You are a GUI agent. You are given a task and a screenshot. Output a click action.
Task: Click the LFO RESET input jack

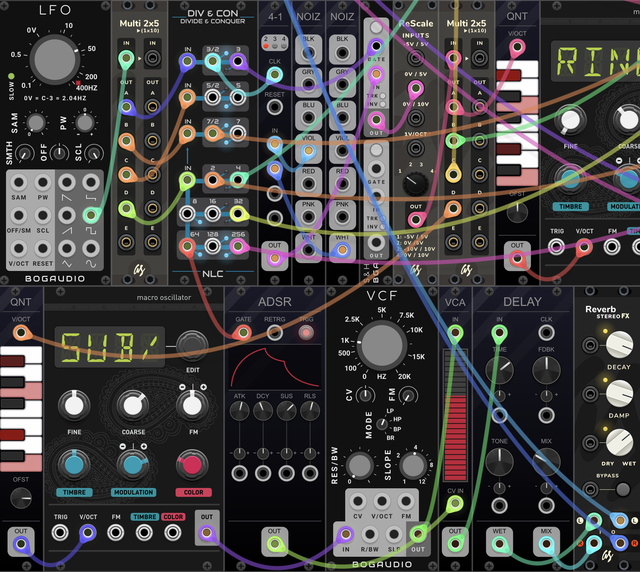(x=42, y=248)
